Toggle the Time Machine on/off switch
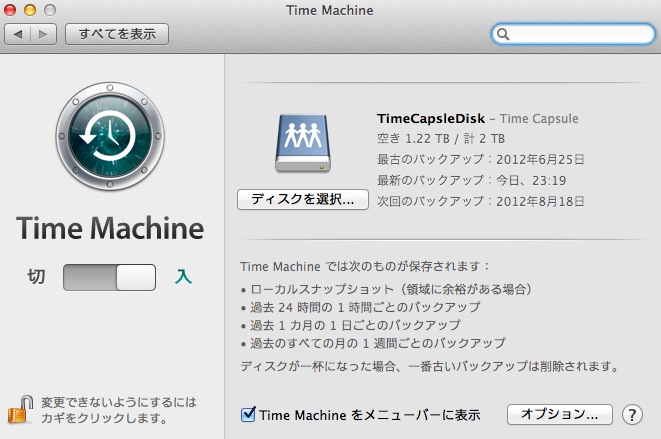 point(109,277)
